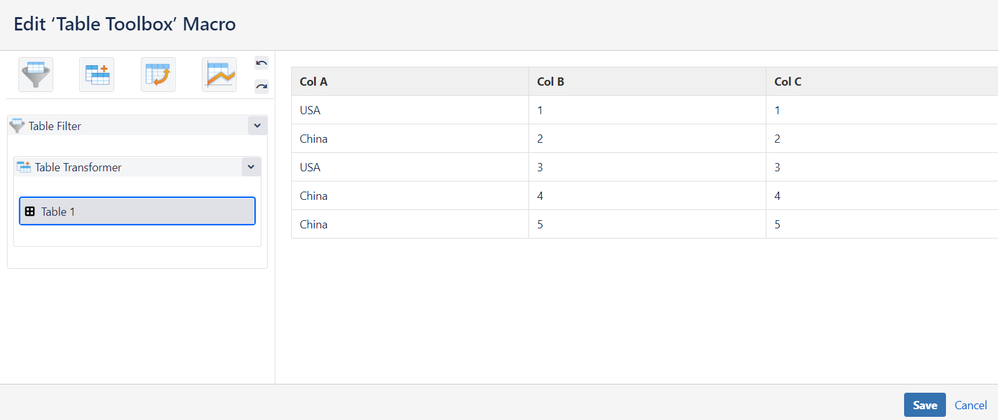Undo the last change

pos(262,64)
